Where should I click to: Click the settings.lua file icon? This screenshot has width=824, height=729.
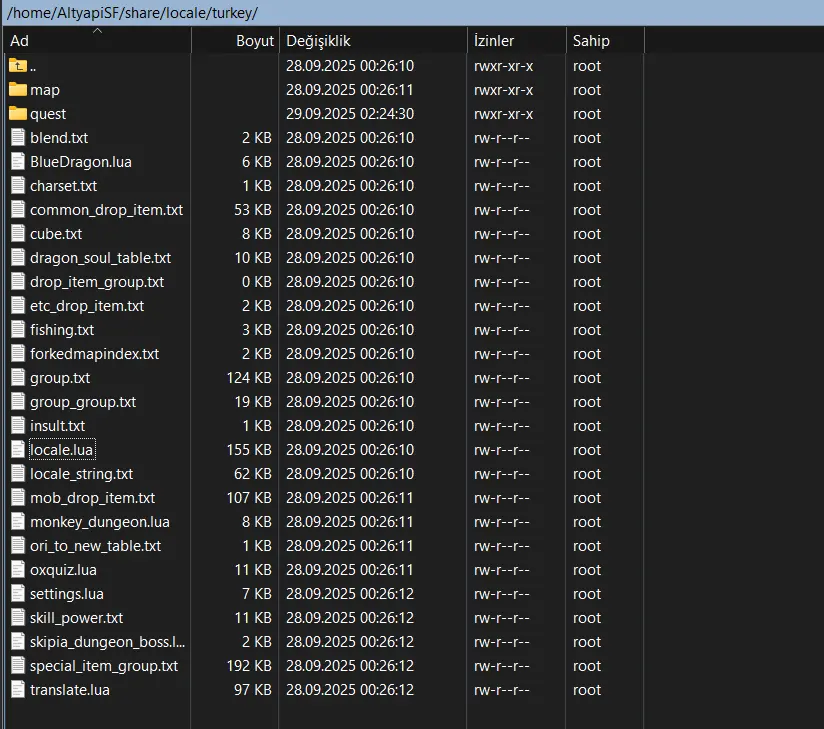click(18, 594)
